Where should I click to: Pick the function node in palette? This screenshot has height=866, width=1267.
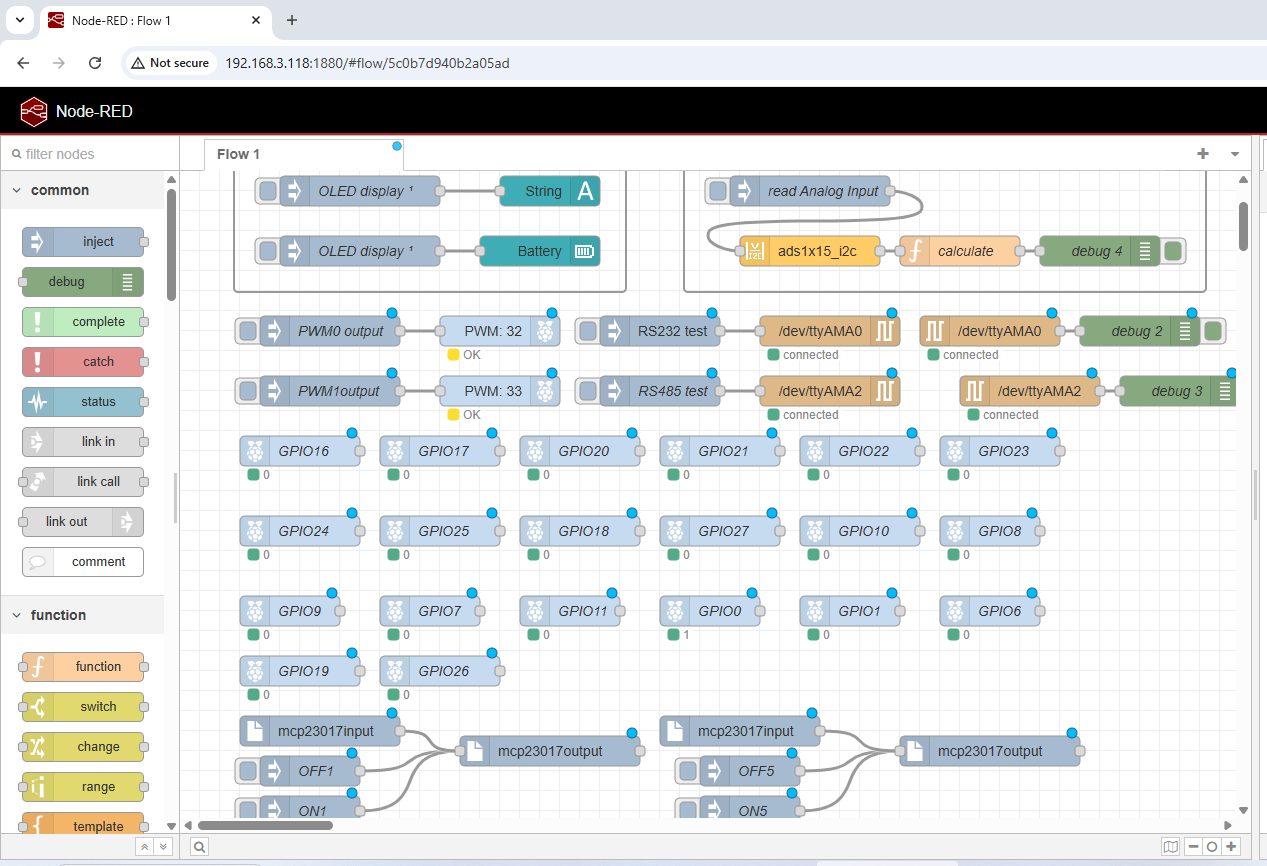[x=83, y=666]
